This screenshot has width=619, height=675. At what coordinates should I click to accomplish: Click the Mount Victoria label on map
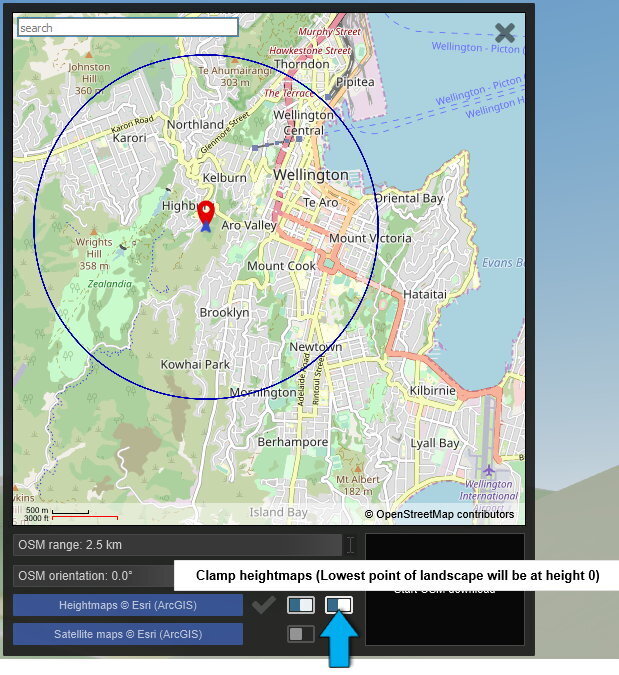point(369,238)
